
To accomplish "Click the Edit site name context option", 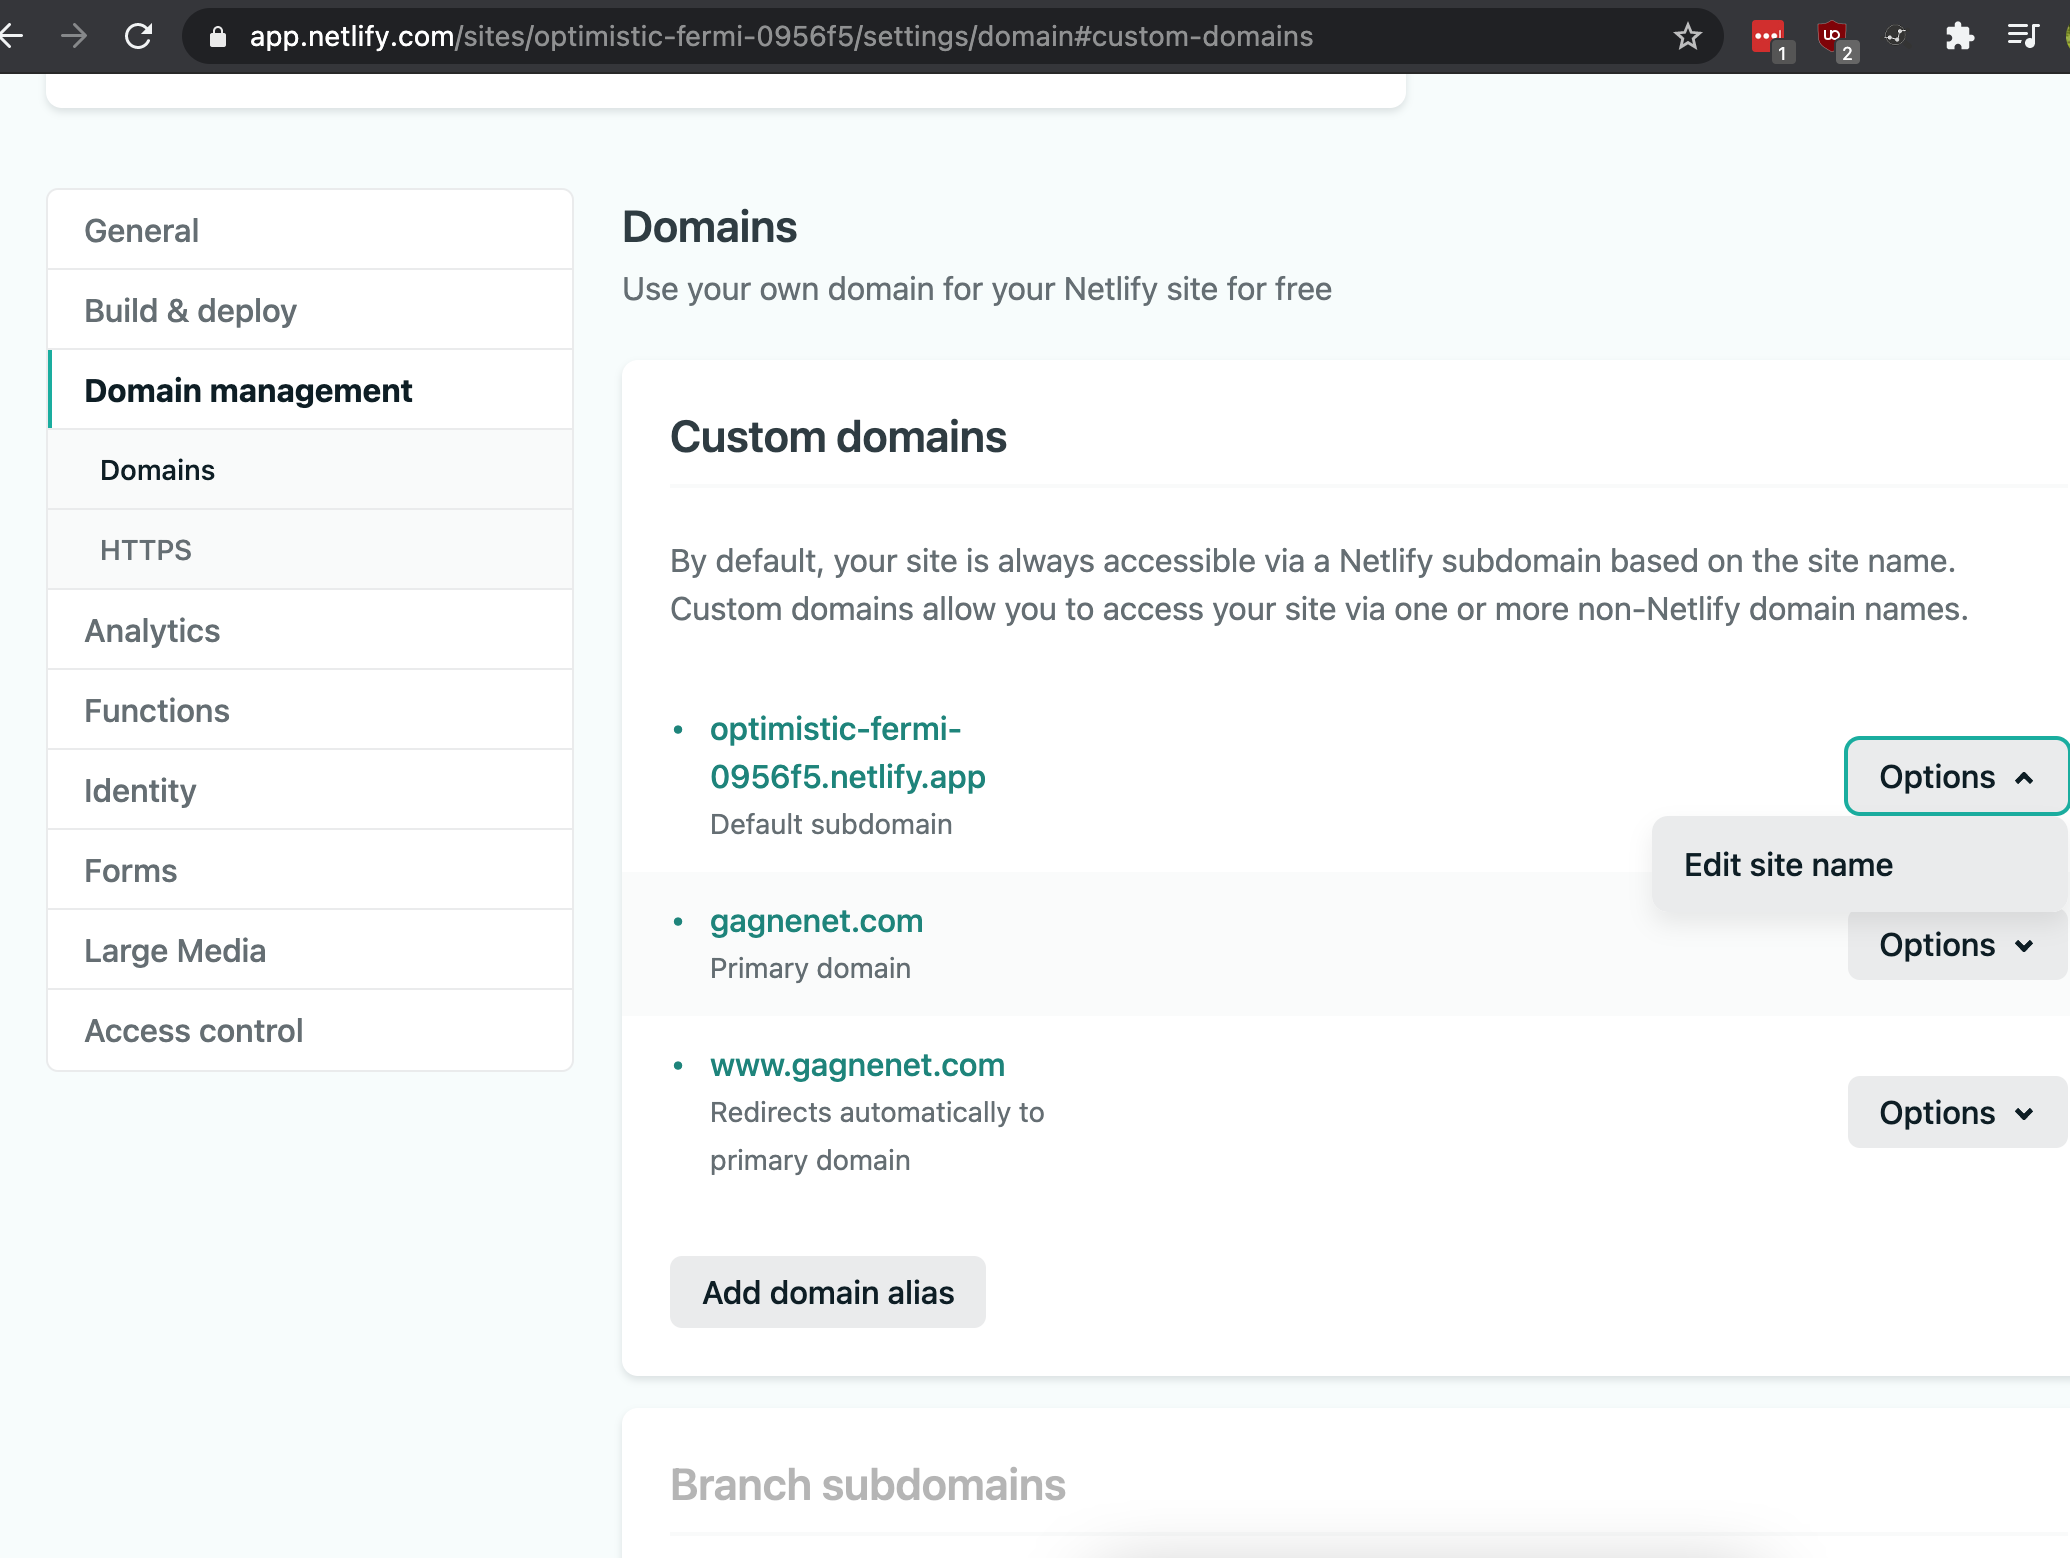I will (x=1789, y=864).
